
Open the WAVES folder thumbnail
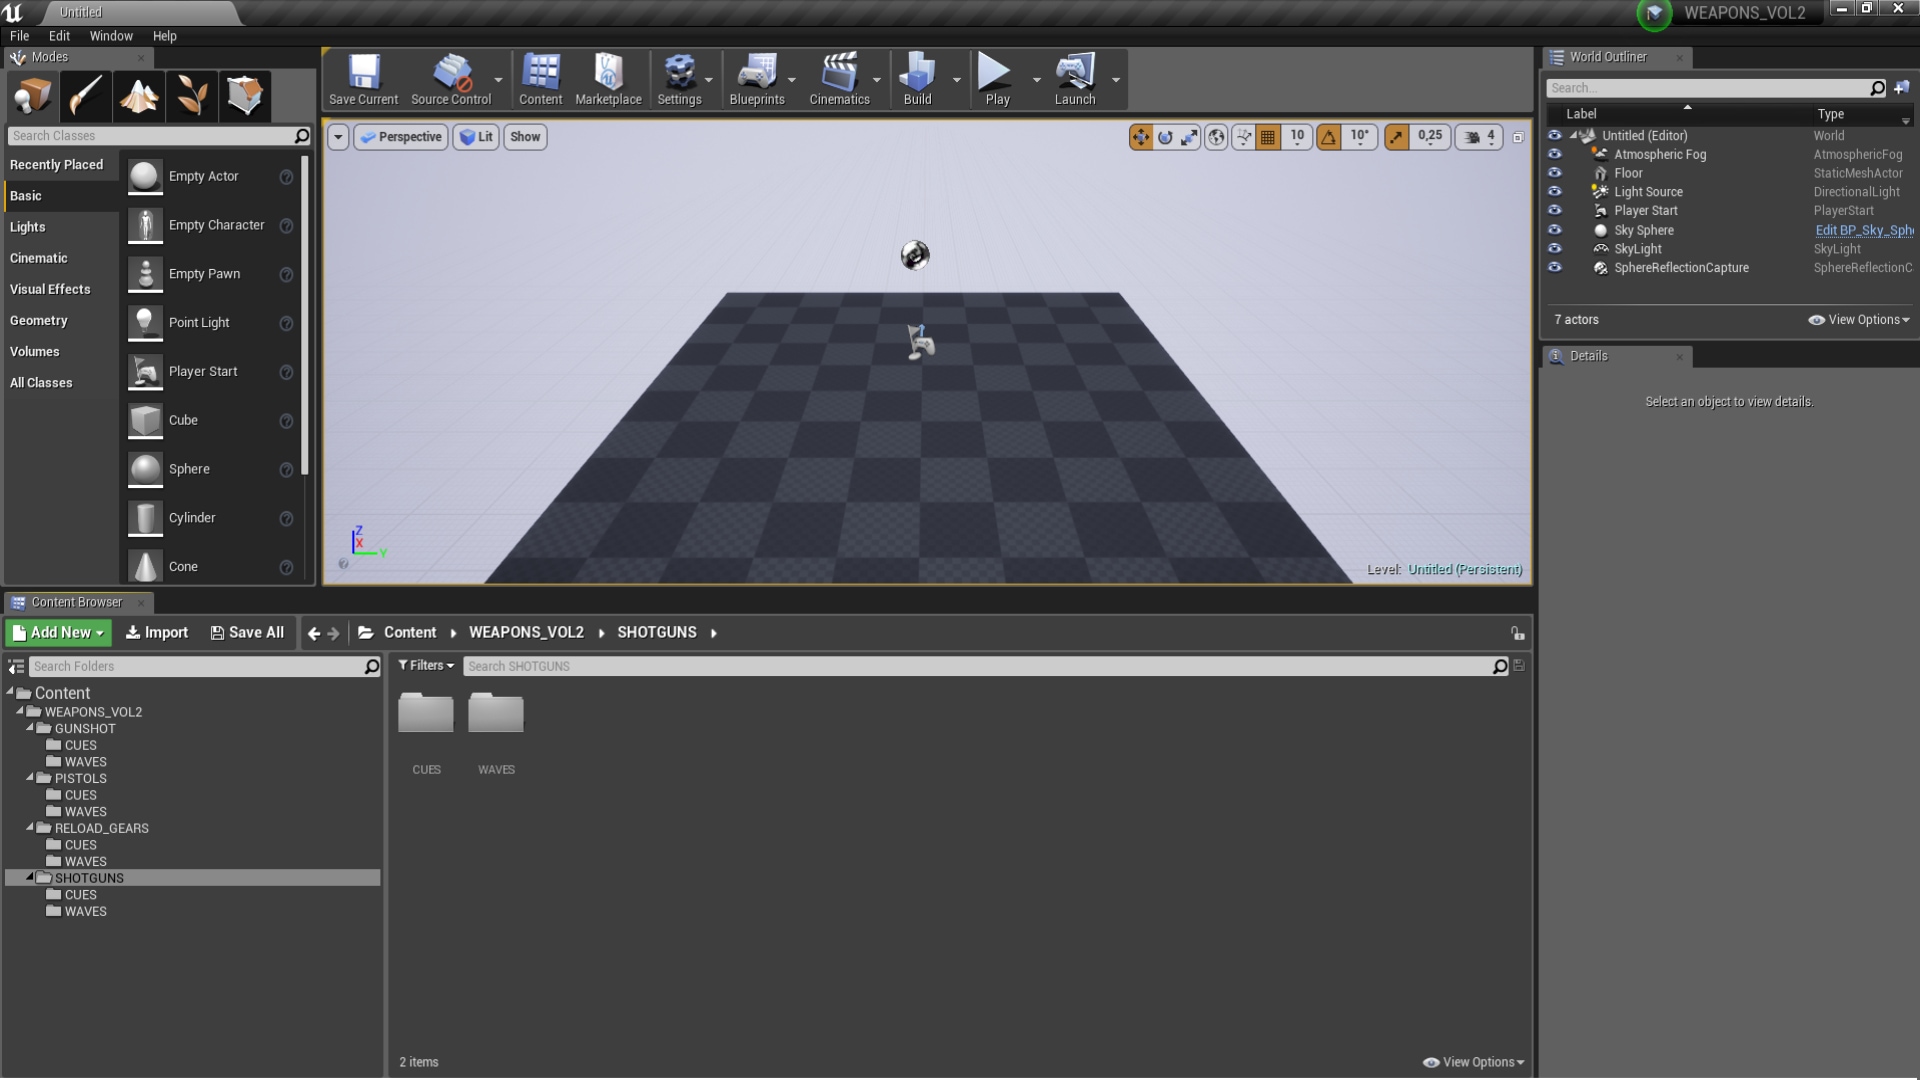[x=496, y=714]
